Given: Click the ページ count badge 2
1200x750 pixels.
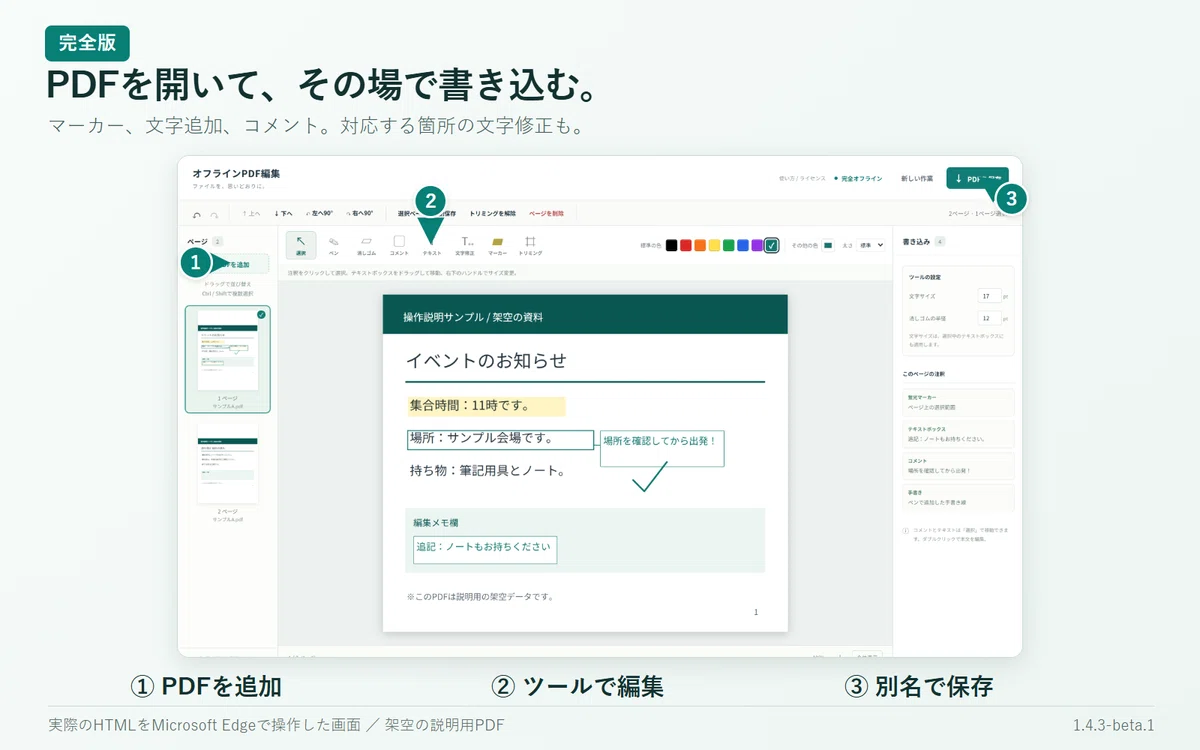Looking at the screenshot, I should tap(217, 241).
